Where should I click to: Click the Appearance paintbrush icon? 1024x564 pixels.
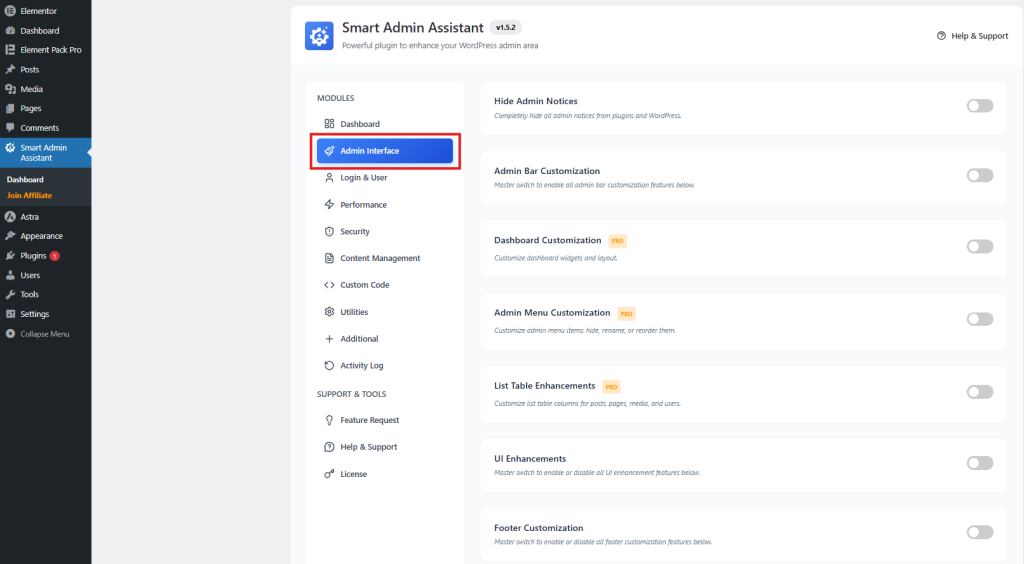point(10,236)
